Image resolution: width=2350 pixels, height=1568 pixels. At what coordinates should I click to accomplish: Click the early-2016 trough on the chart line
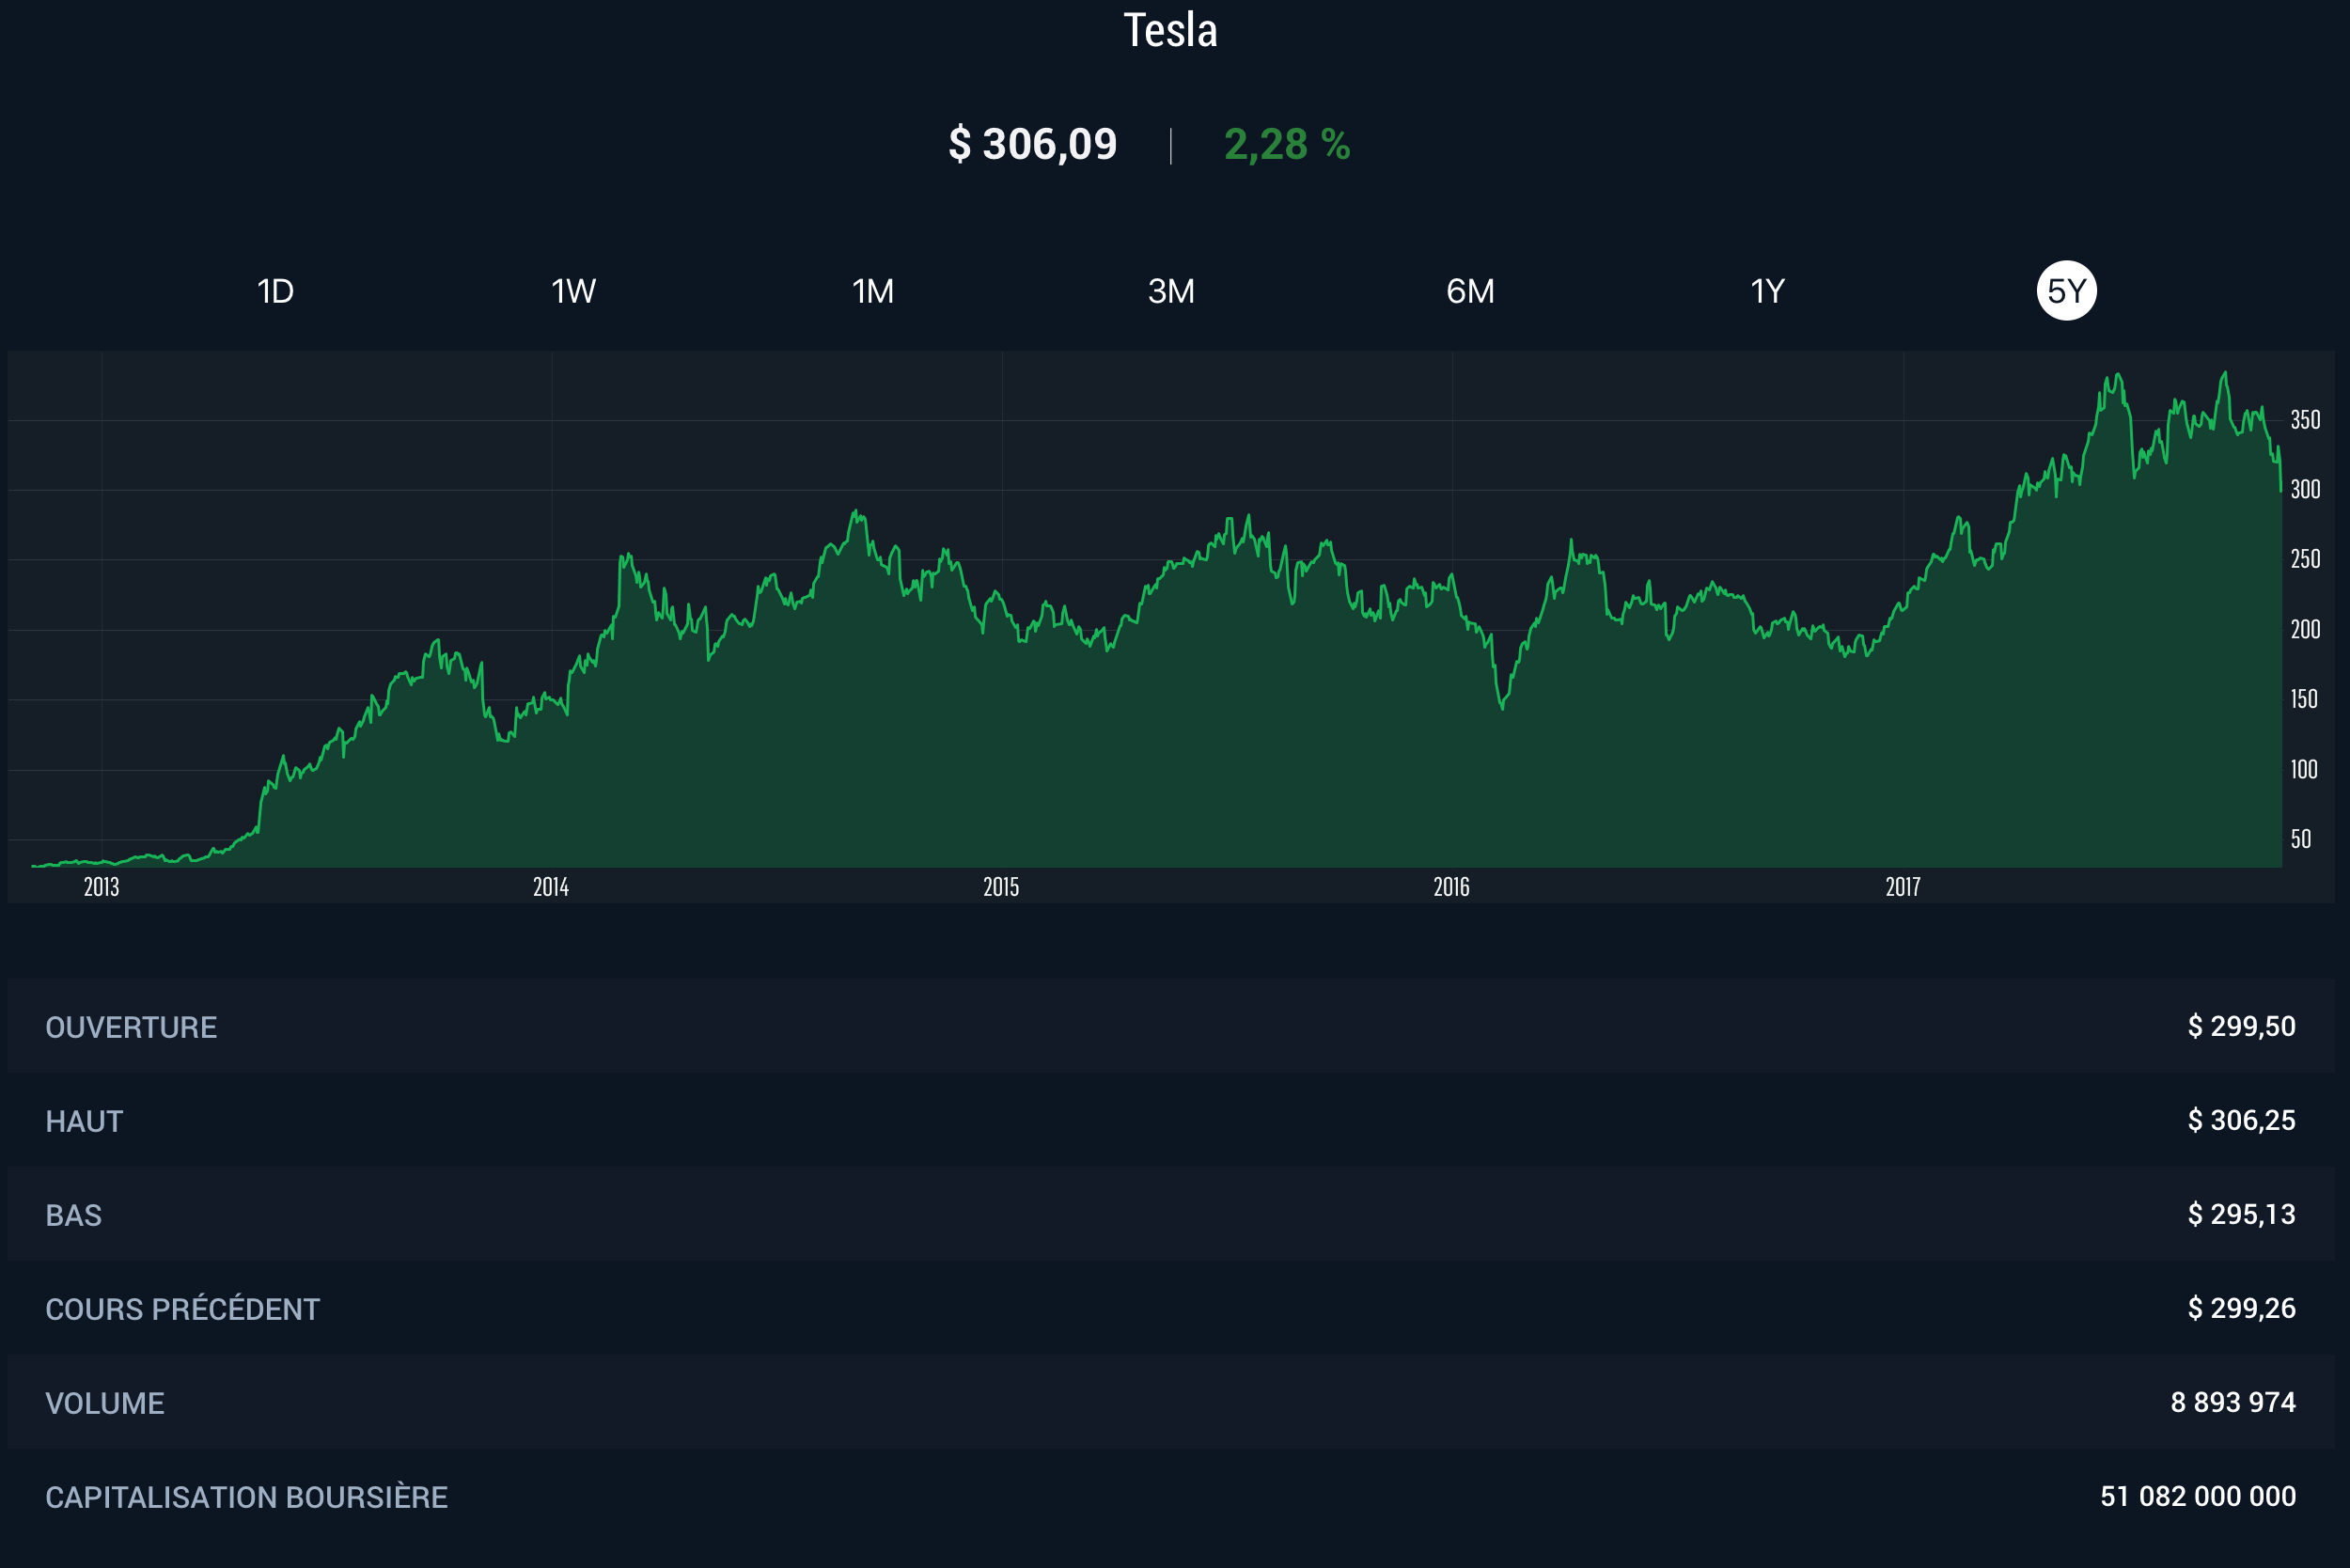click(x=1502, y=708)
